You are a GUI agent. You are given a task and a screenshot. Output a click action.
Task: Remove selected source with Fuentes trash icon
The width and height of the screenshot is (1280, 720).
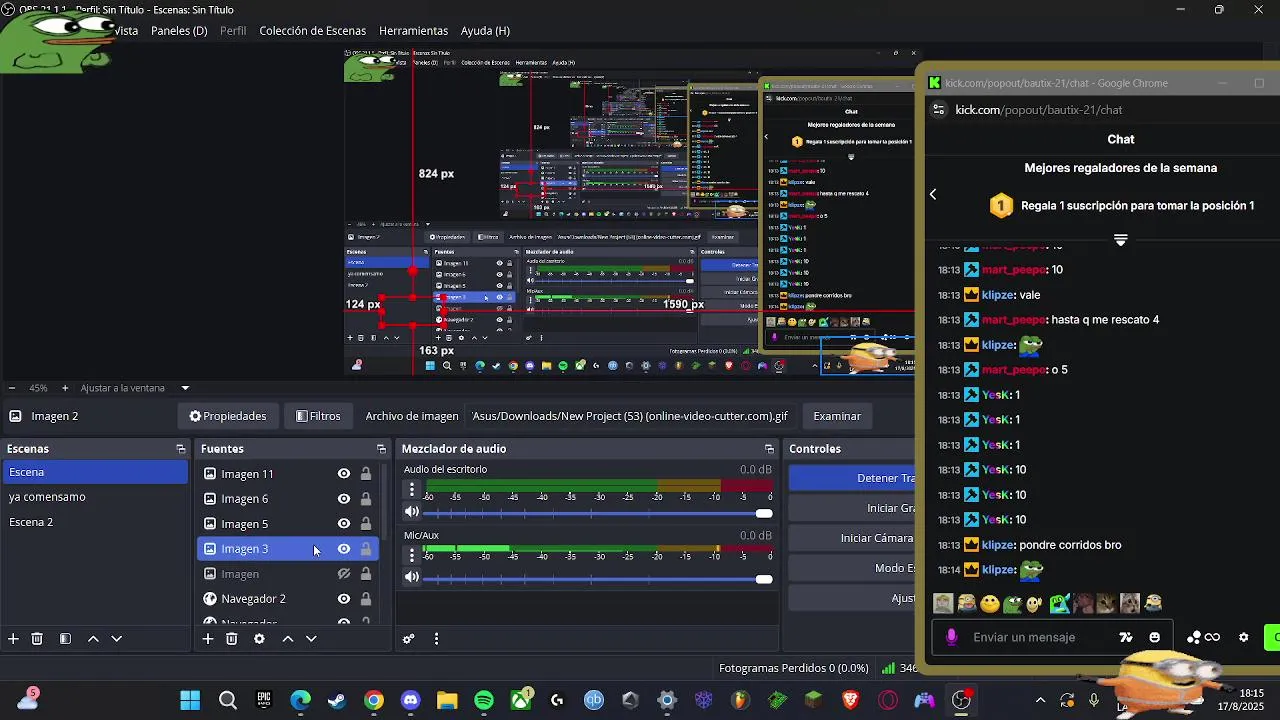pyautogui.click(x=231, y=639)
